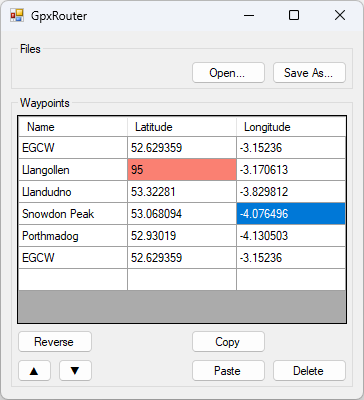Click the GpxRouter app icon in title bar
364x400 pixels.
click(17, 15)
